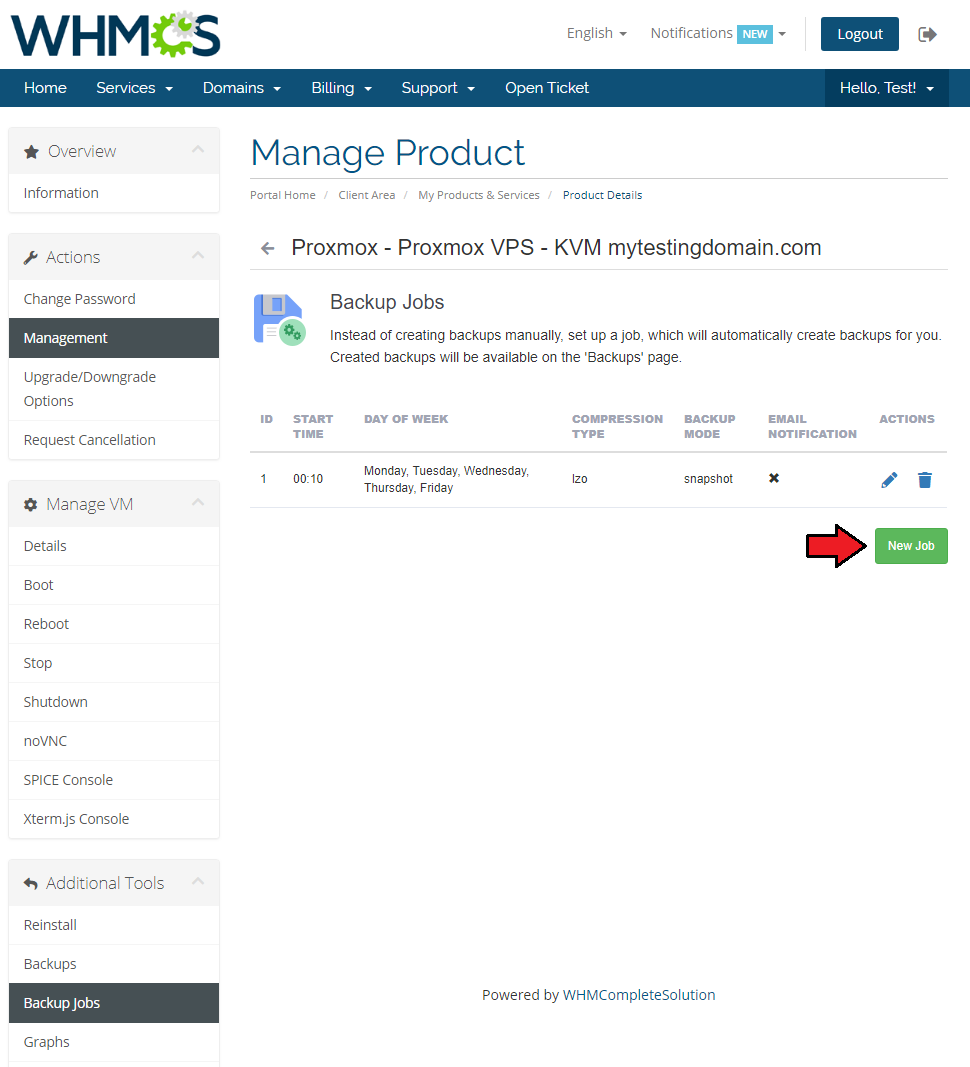The height and width of the screenshot is (1067, 970).
Task: Open the Hello, Test! account dropdown
Action: point(886,88)
